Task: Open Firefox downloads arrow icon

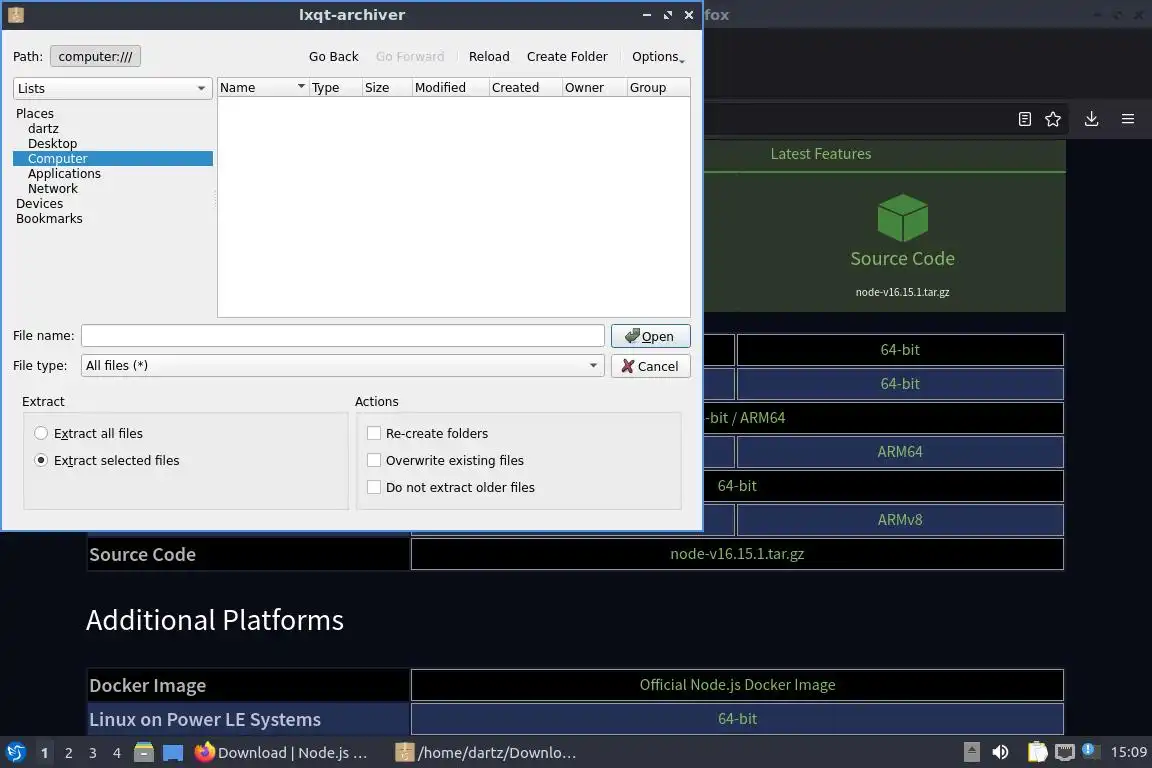Action: [x=1092, y=119]
